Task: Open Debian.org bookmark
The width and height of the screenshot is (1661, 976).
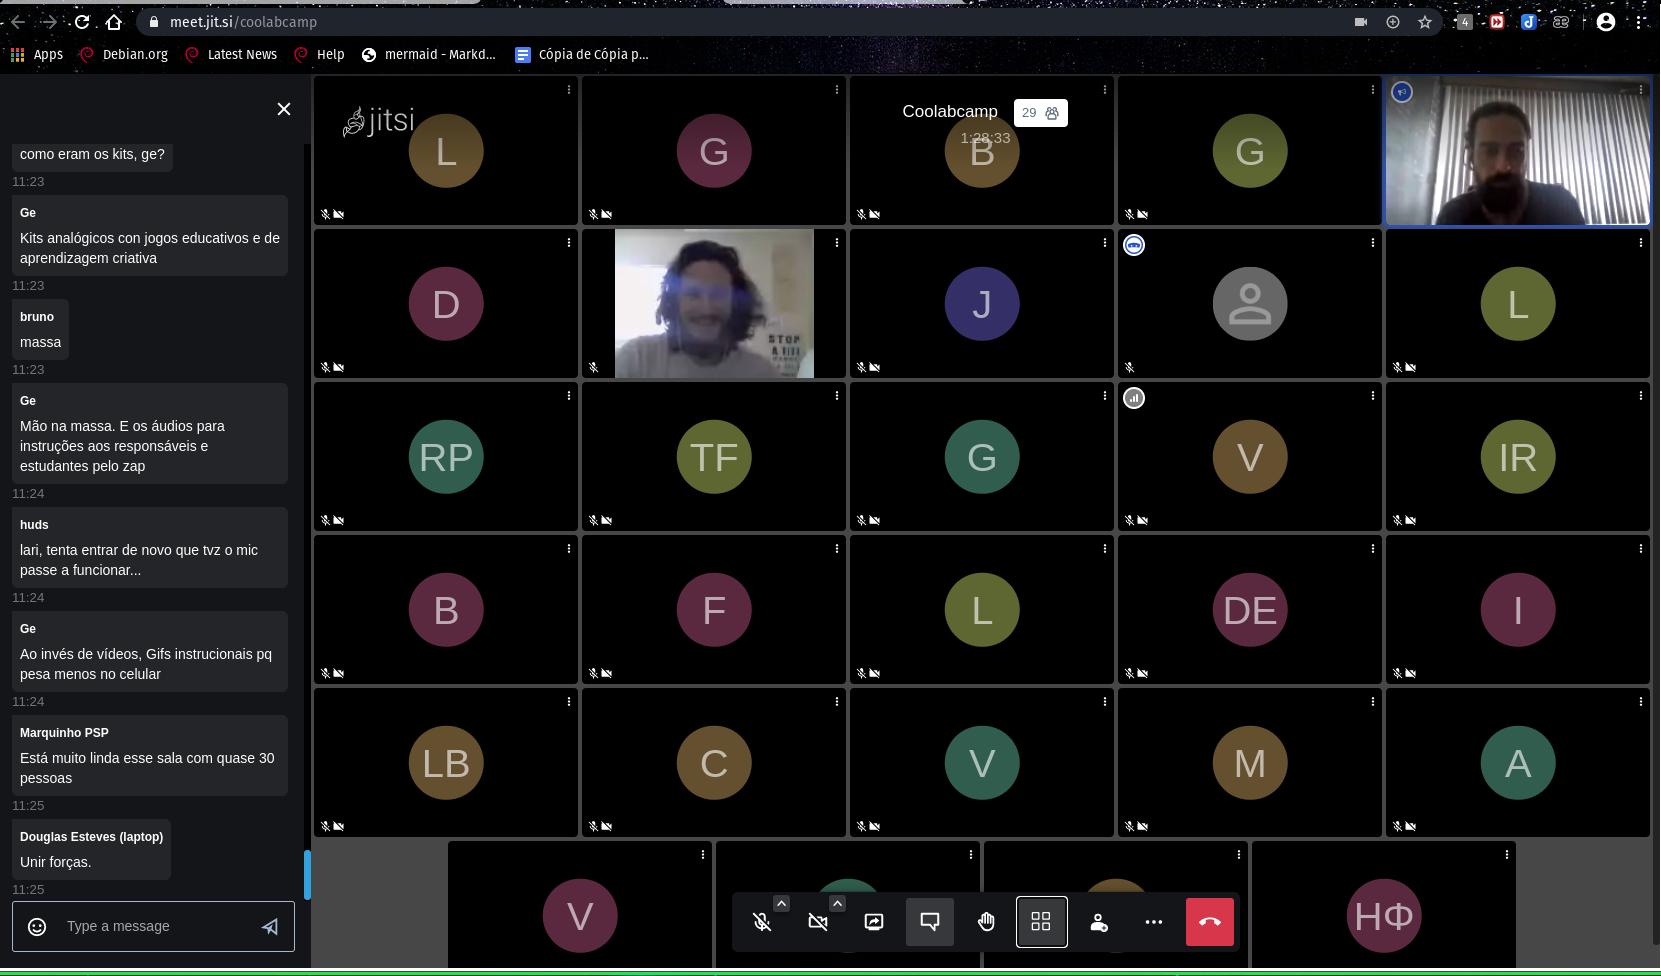Action: pos(124,55)
